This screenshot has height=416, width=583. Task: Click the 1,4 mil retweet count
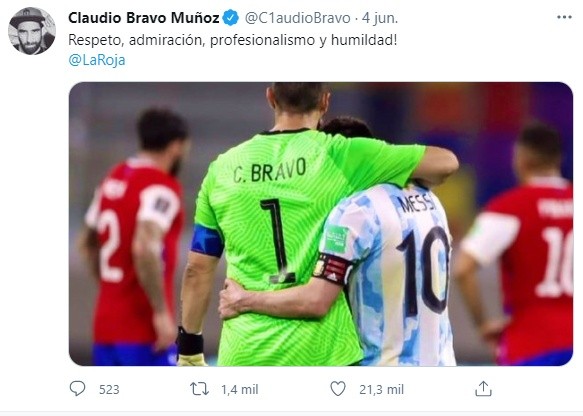(x=239, y=389)
